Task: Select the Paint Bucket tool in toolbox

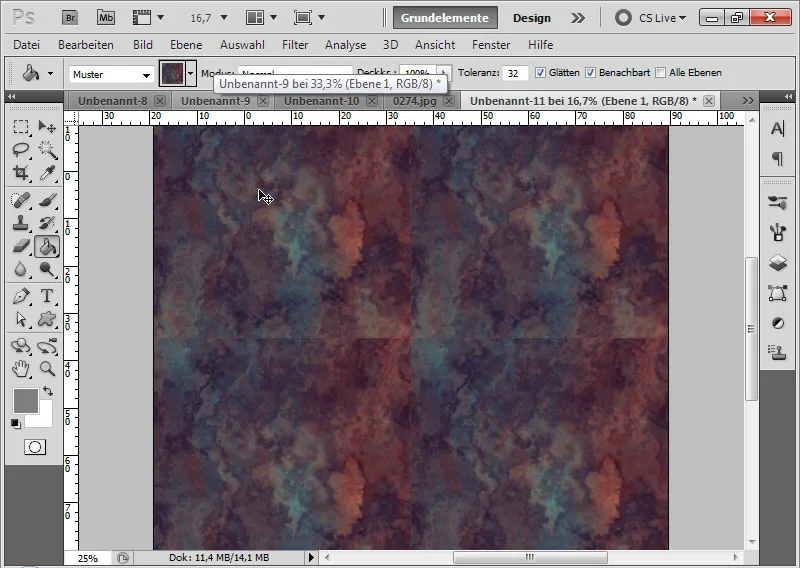Action: point(47,247)
